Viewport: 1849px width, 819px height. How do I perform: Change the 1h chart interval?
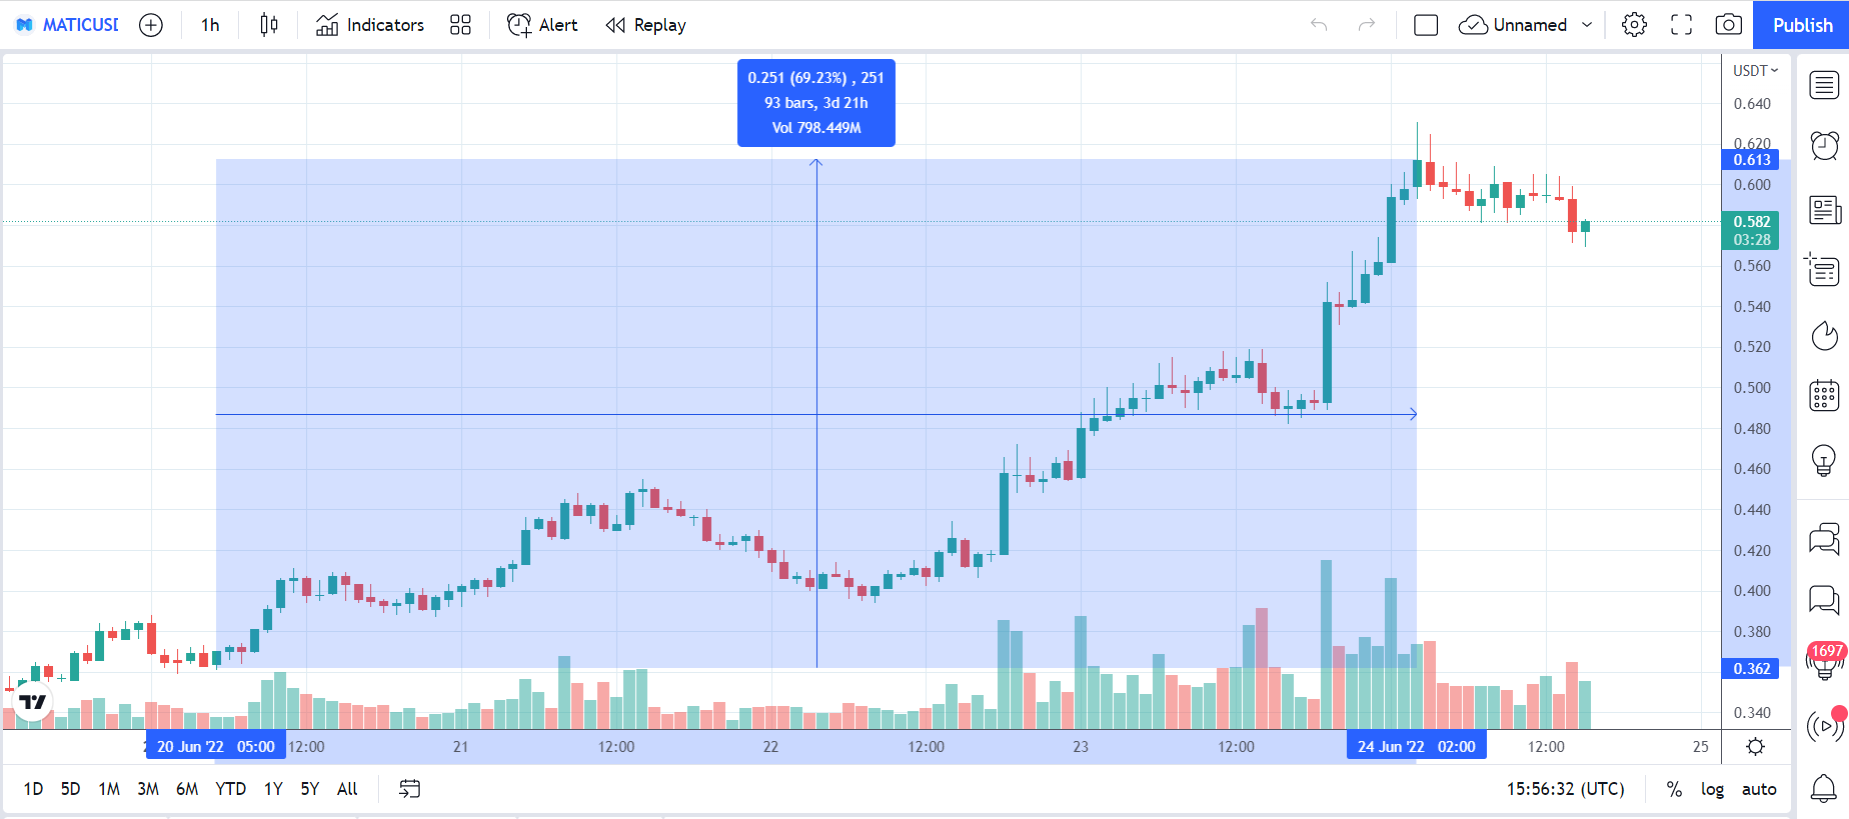[x=210, y=25]
